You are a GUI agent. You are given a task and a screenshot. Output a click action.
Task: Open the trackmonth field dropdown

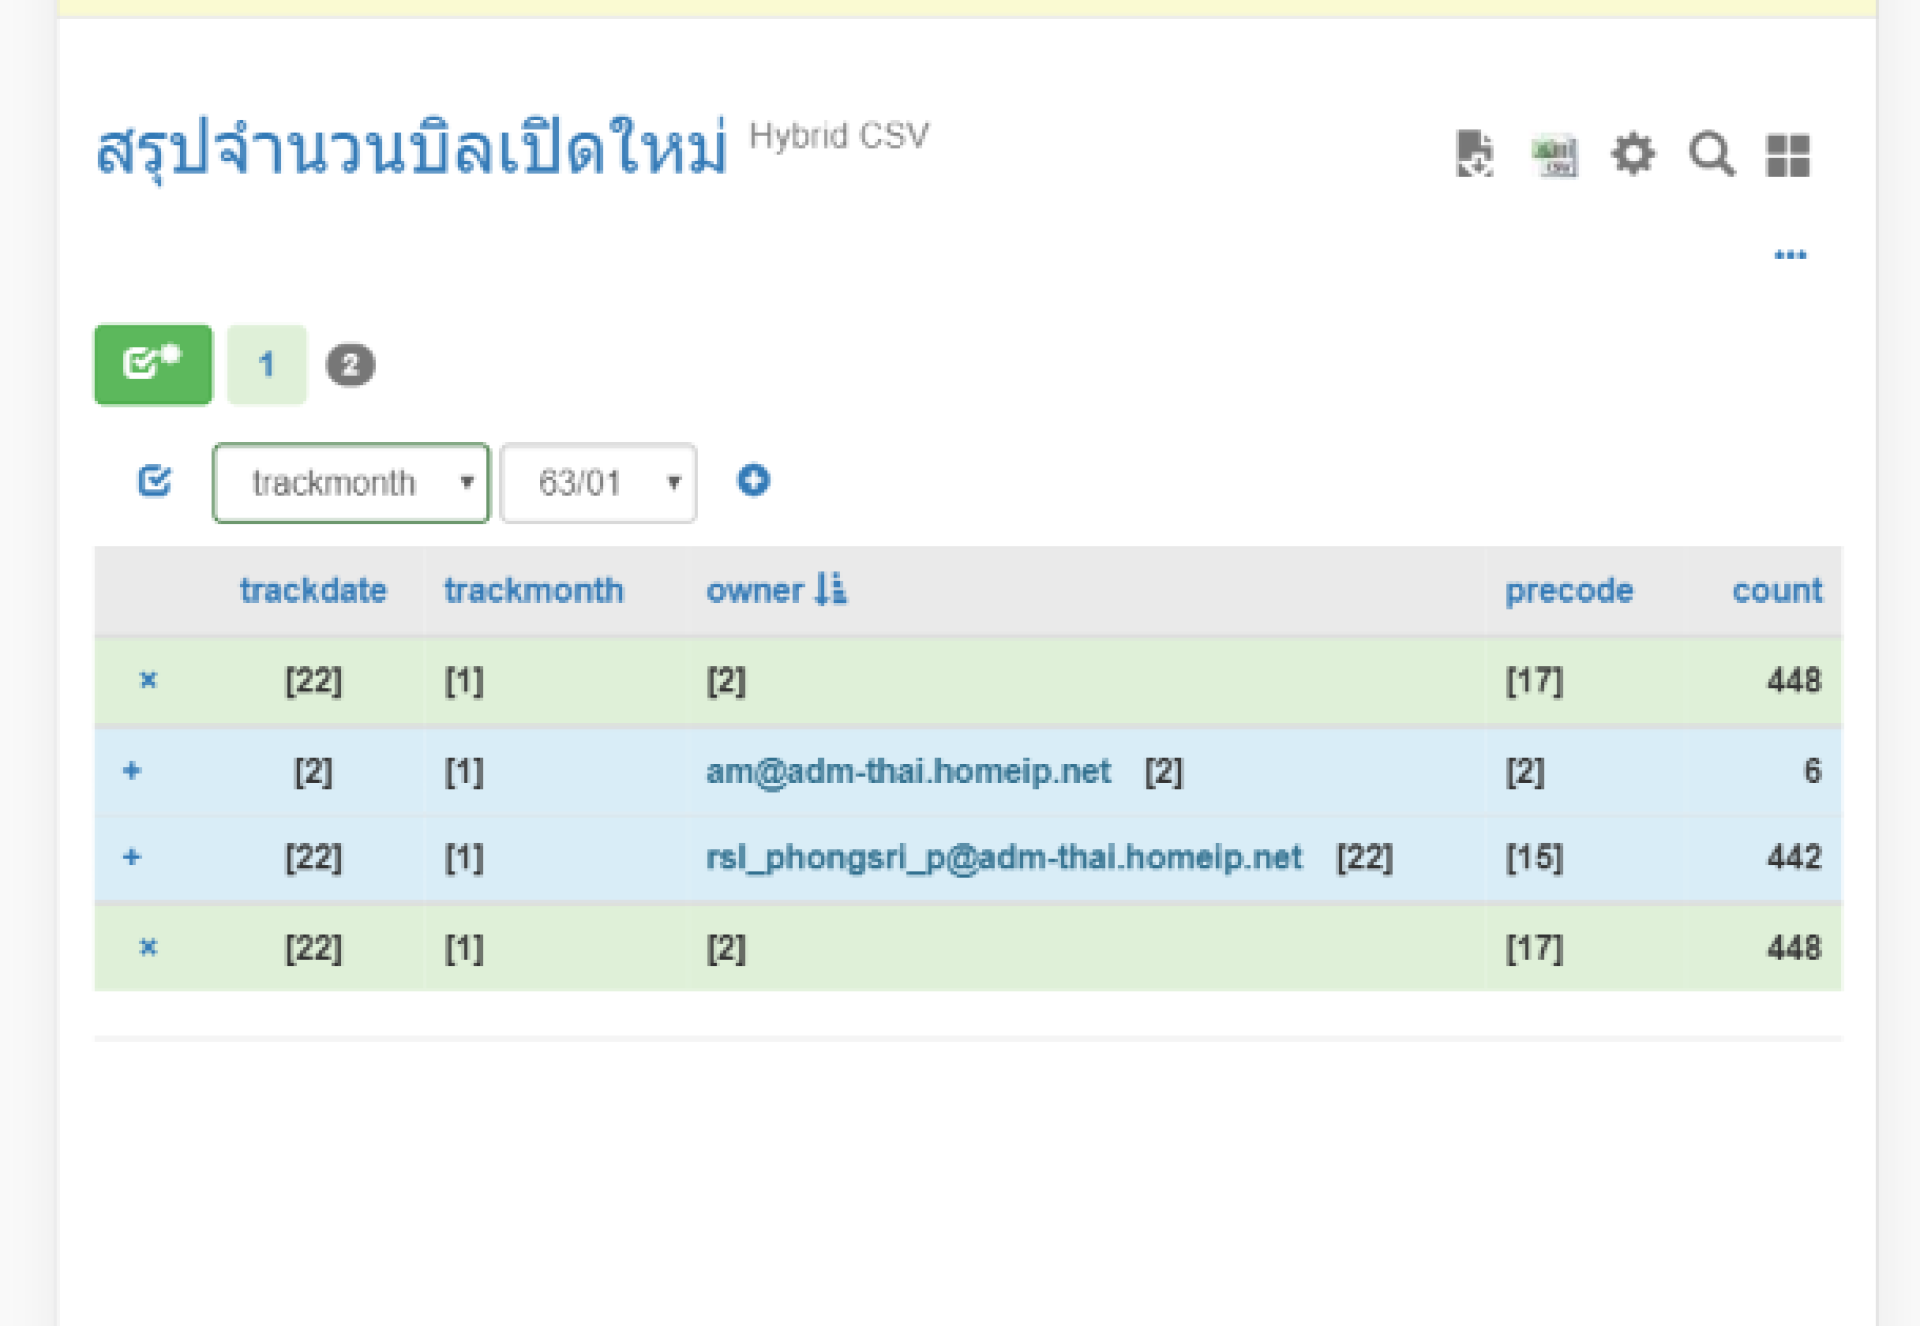[x=351, y=483]
